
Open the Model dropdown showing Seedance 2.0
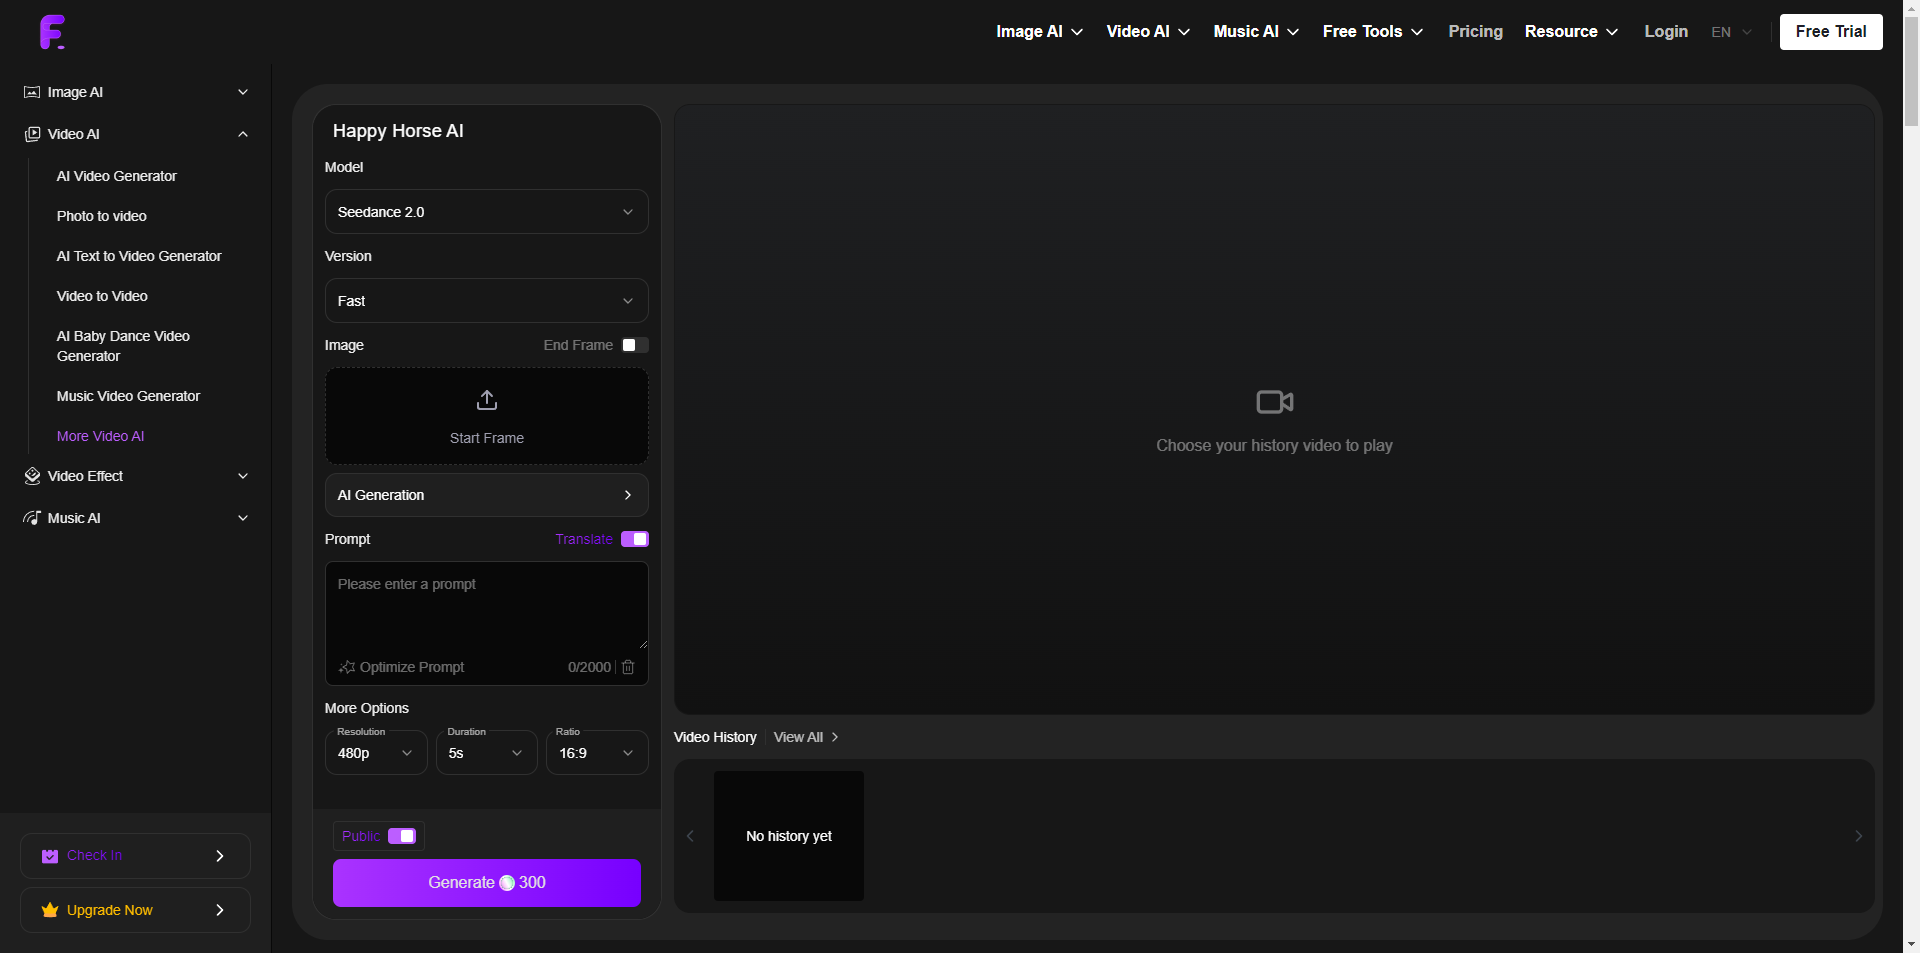(487, 212)
